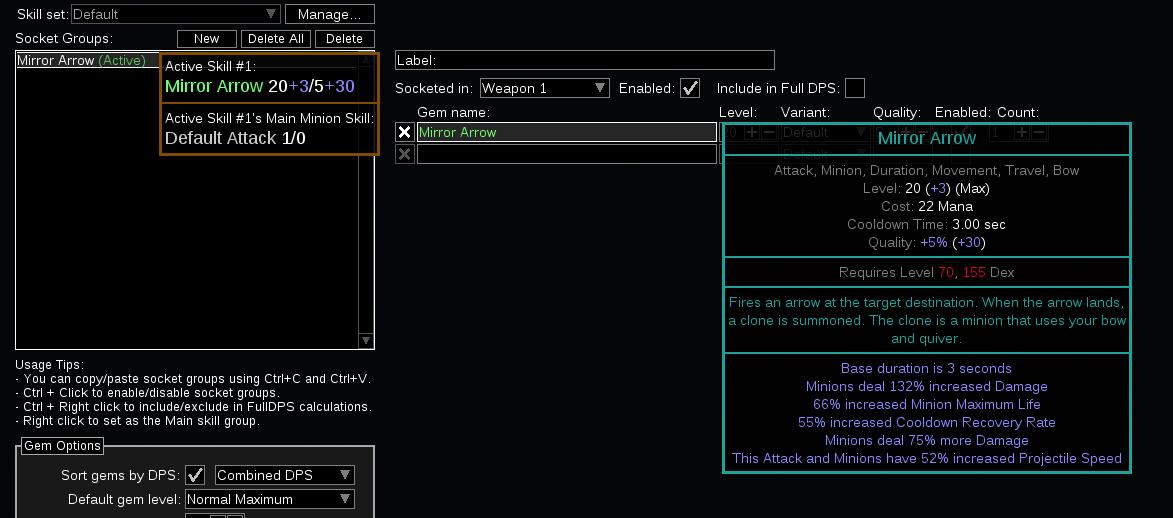Open the Socketed in Weapon 1 dropdown
The width and height of the screenshot is (1173, 518).
[x=545, y=88]
